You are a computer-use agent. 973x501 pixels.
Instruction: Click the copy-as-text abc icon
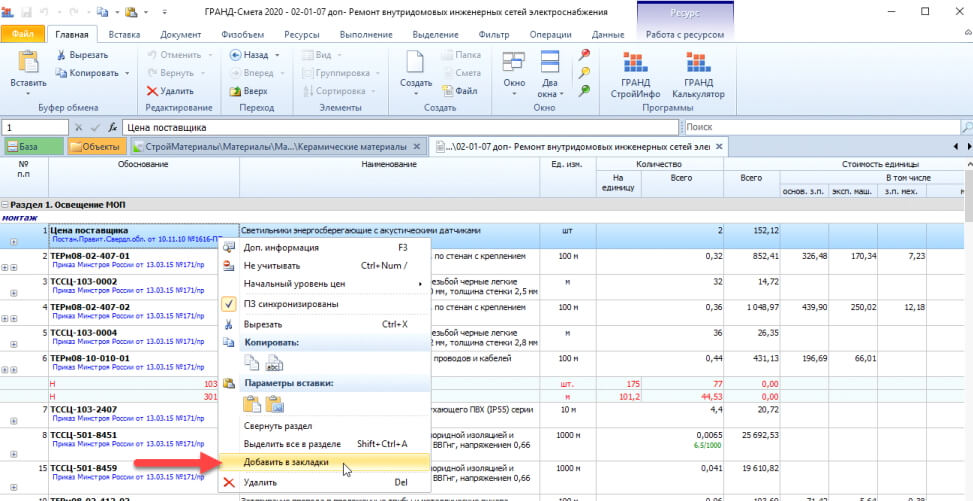(274, 363)
